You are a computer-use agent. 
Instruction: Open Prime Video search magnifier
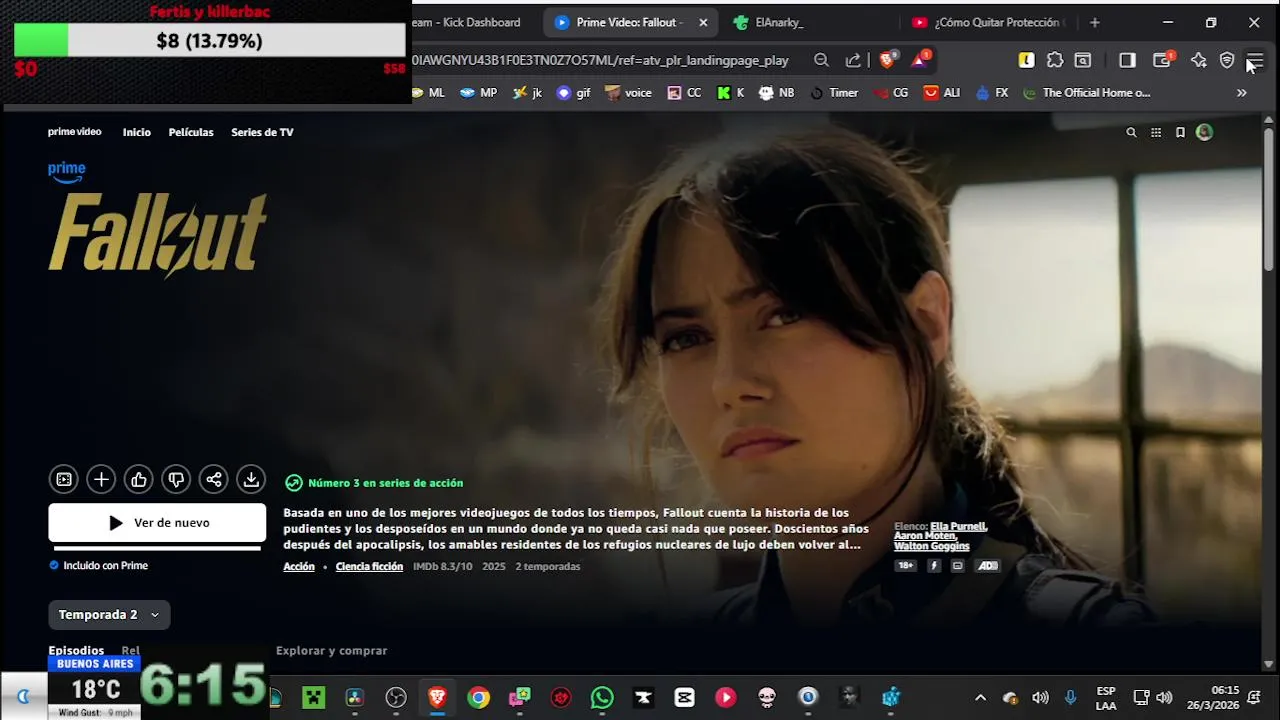click(1131, 132)
